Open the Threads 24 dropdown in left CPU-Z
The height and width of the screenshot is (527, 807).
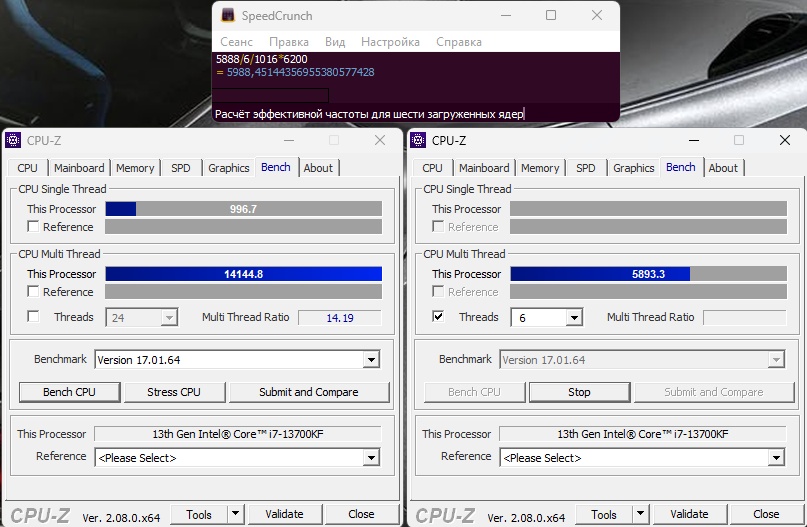168,318
